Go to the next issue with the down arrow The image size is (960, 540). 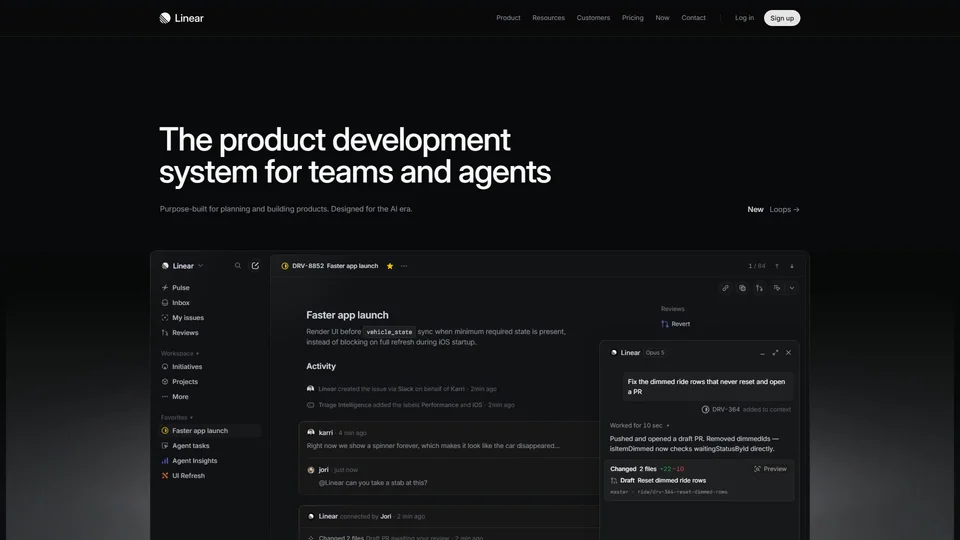coord(792,266)
